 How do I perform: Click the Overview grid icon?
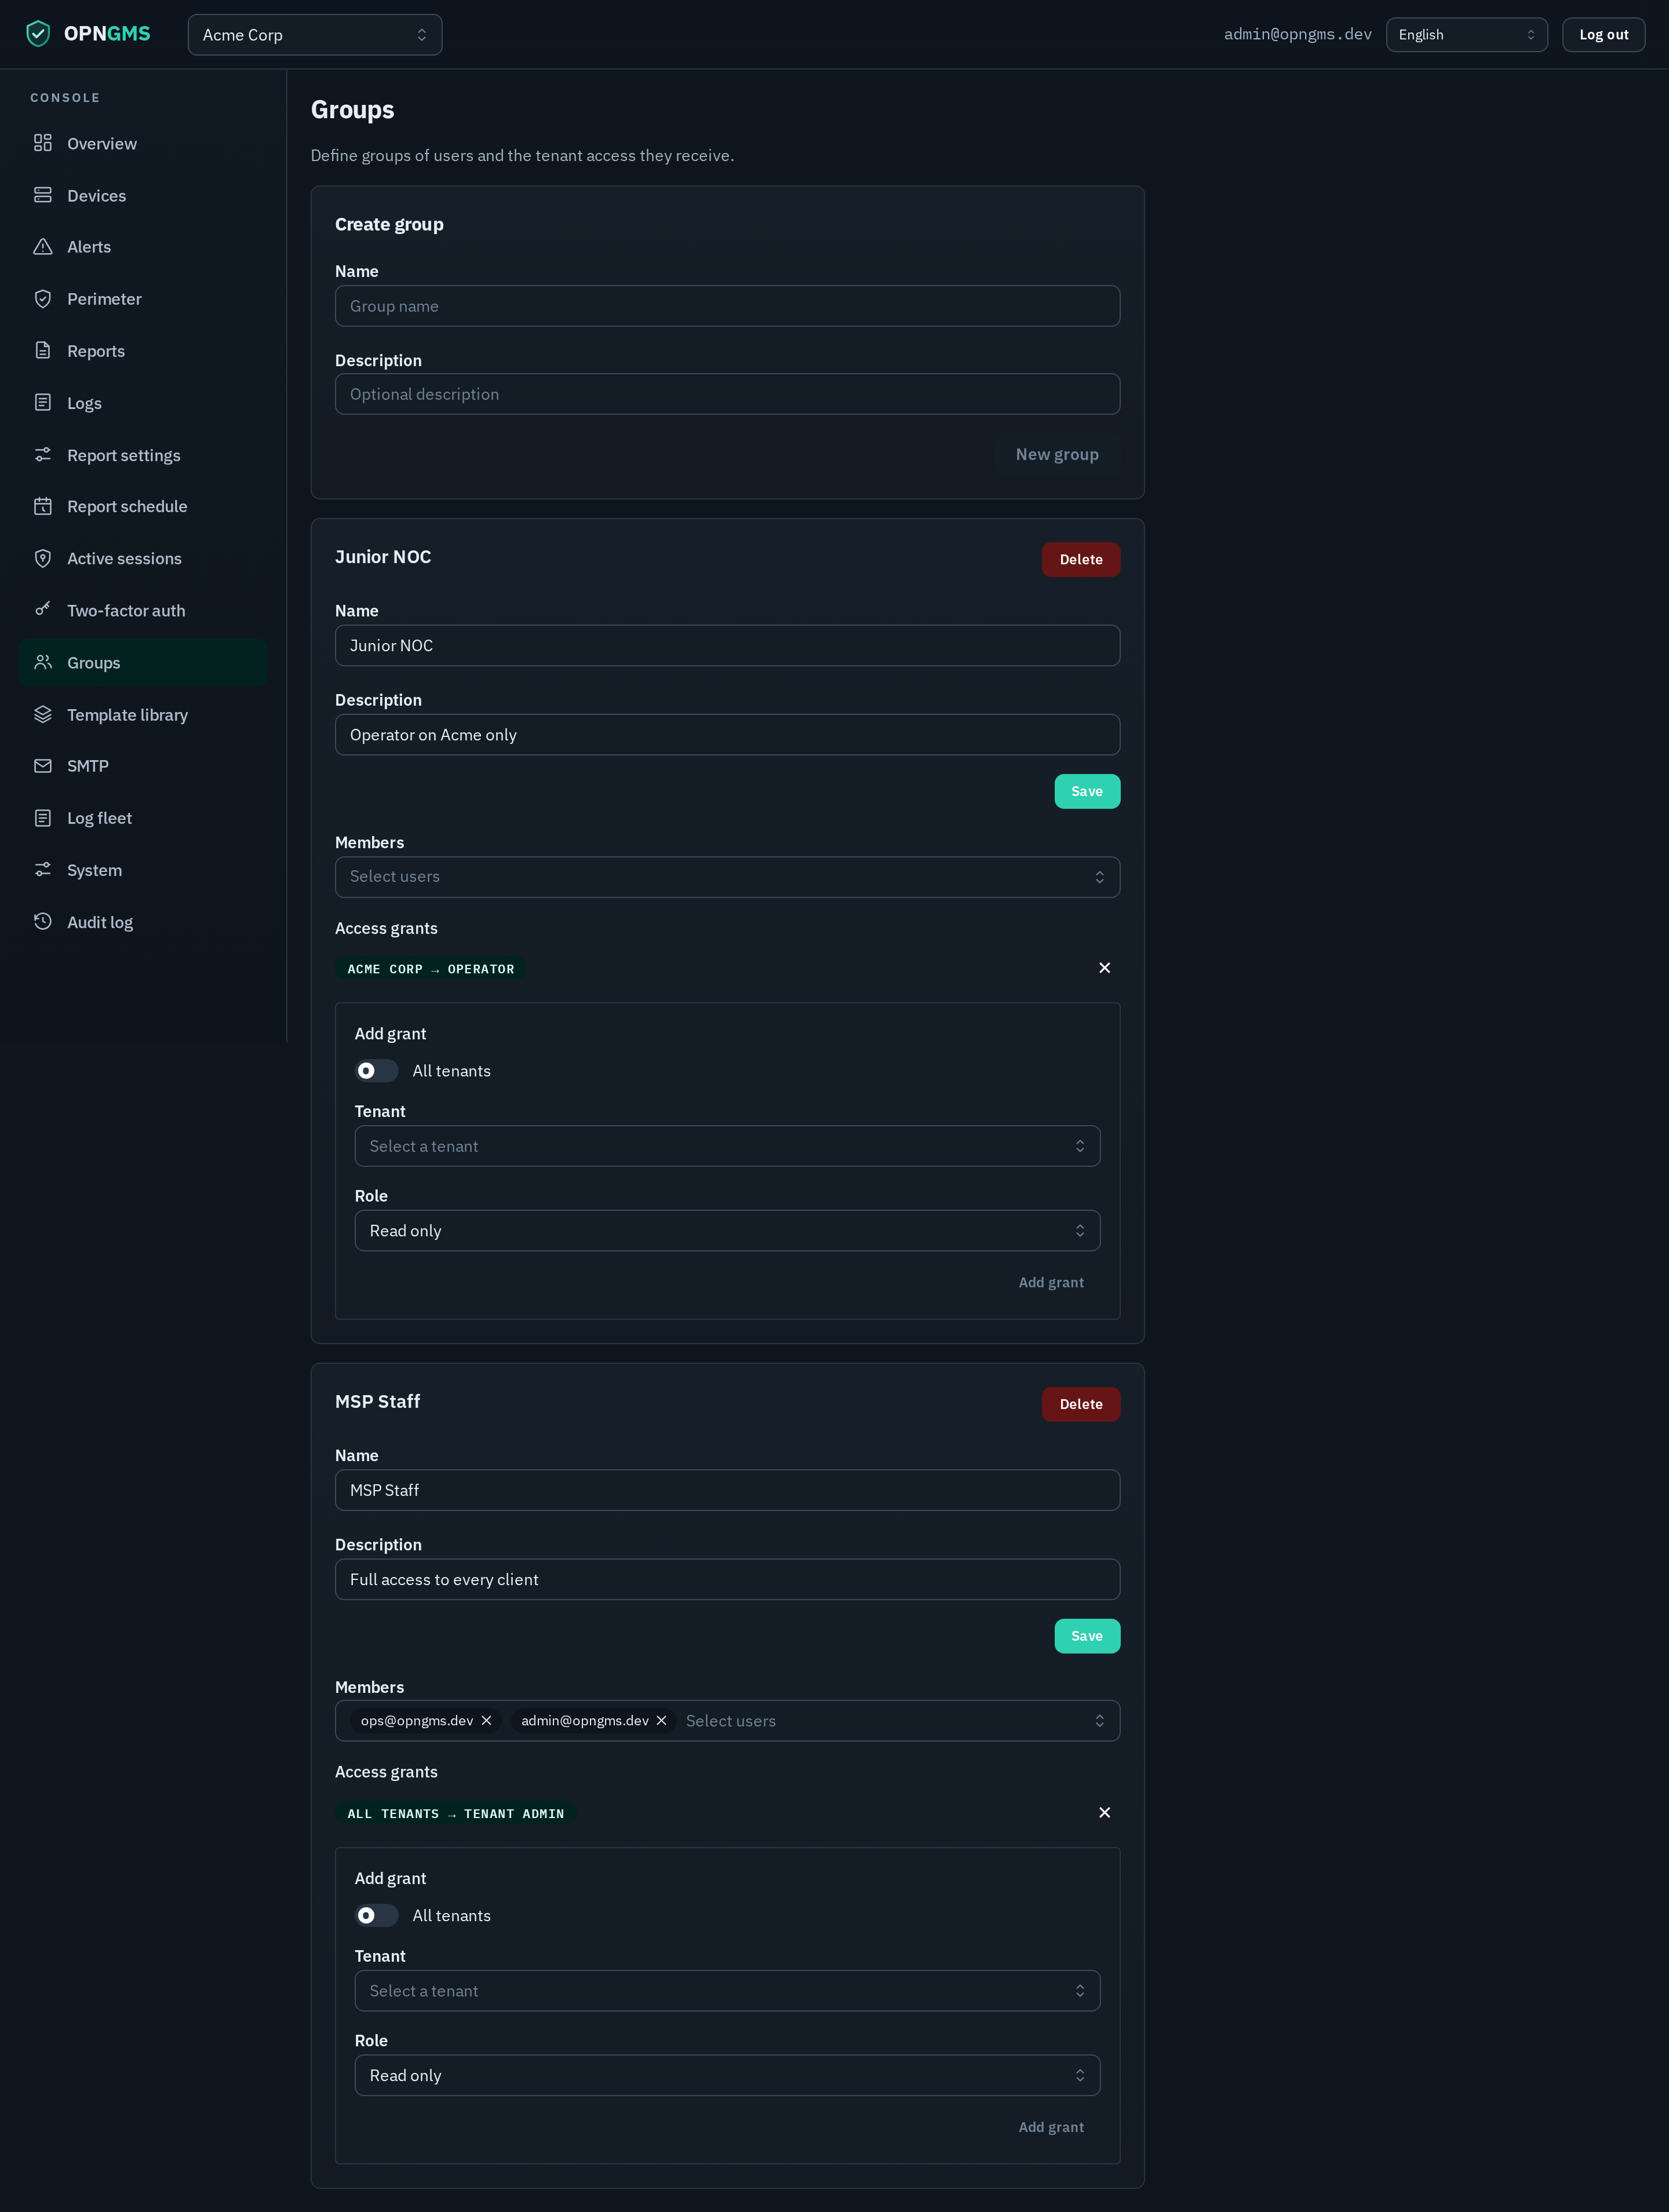[43, 143]
